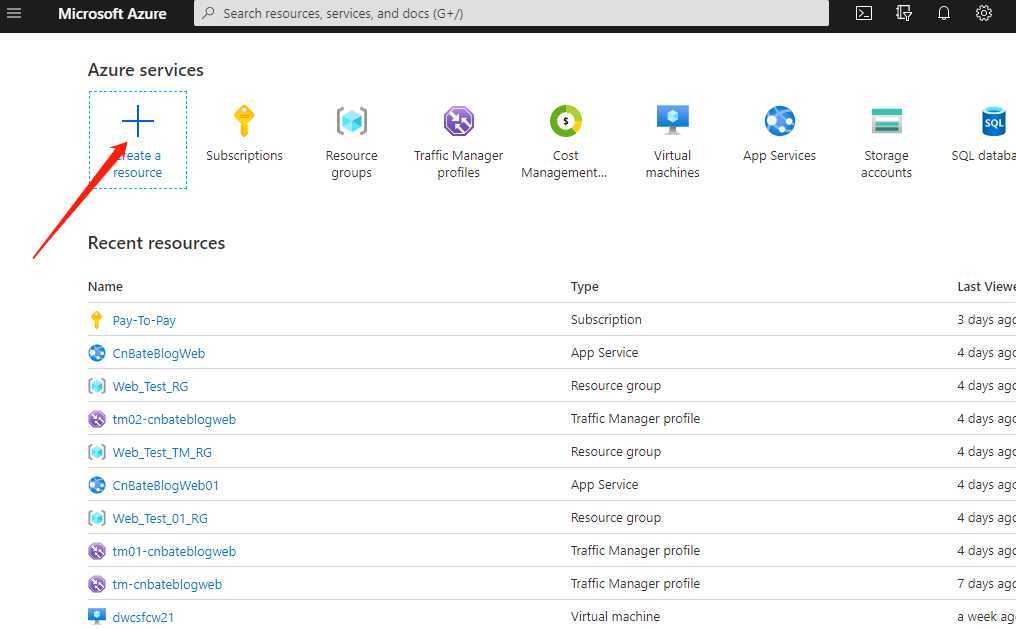Click the magnifier icon in the search bar
1016x630 pixels.
[x=208, y=13]
